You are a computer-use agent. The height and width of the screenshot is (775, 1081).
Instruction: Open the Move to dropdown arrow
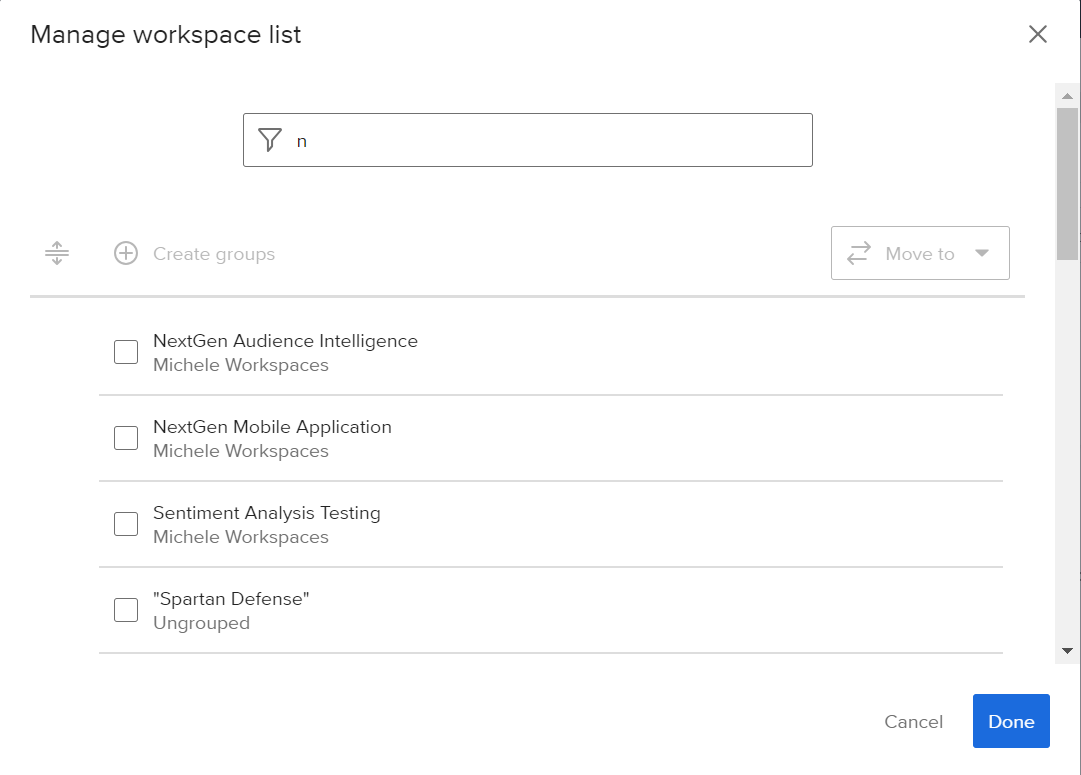click(982, 254)
